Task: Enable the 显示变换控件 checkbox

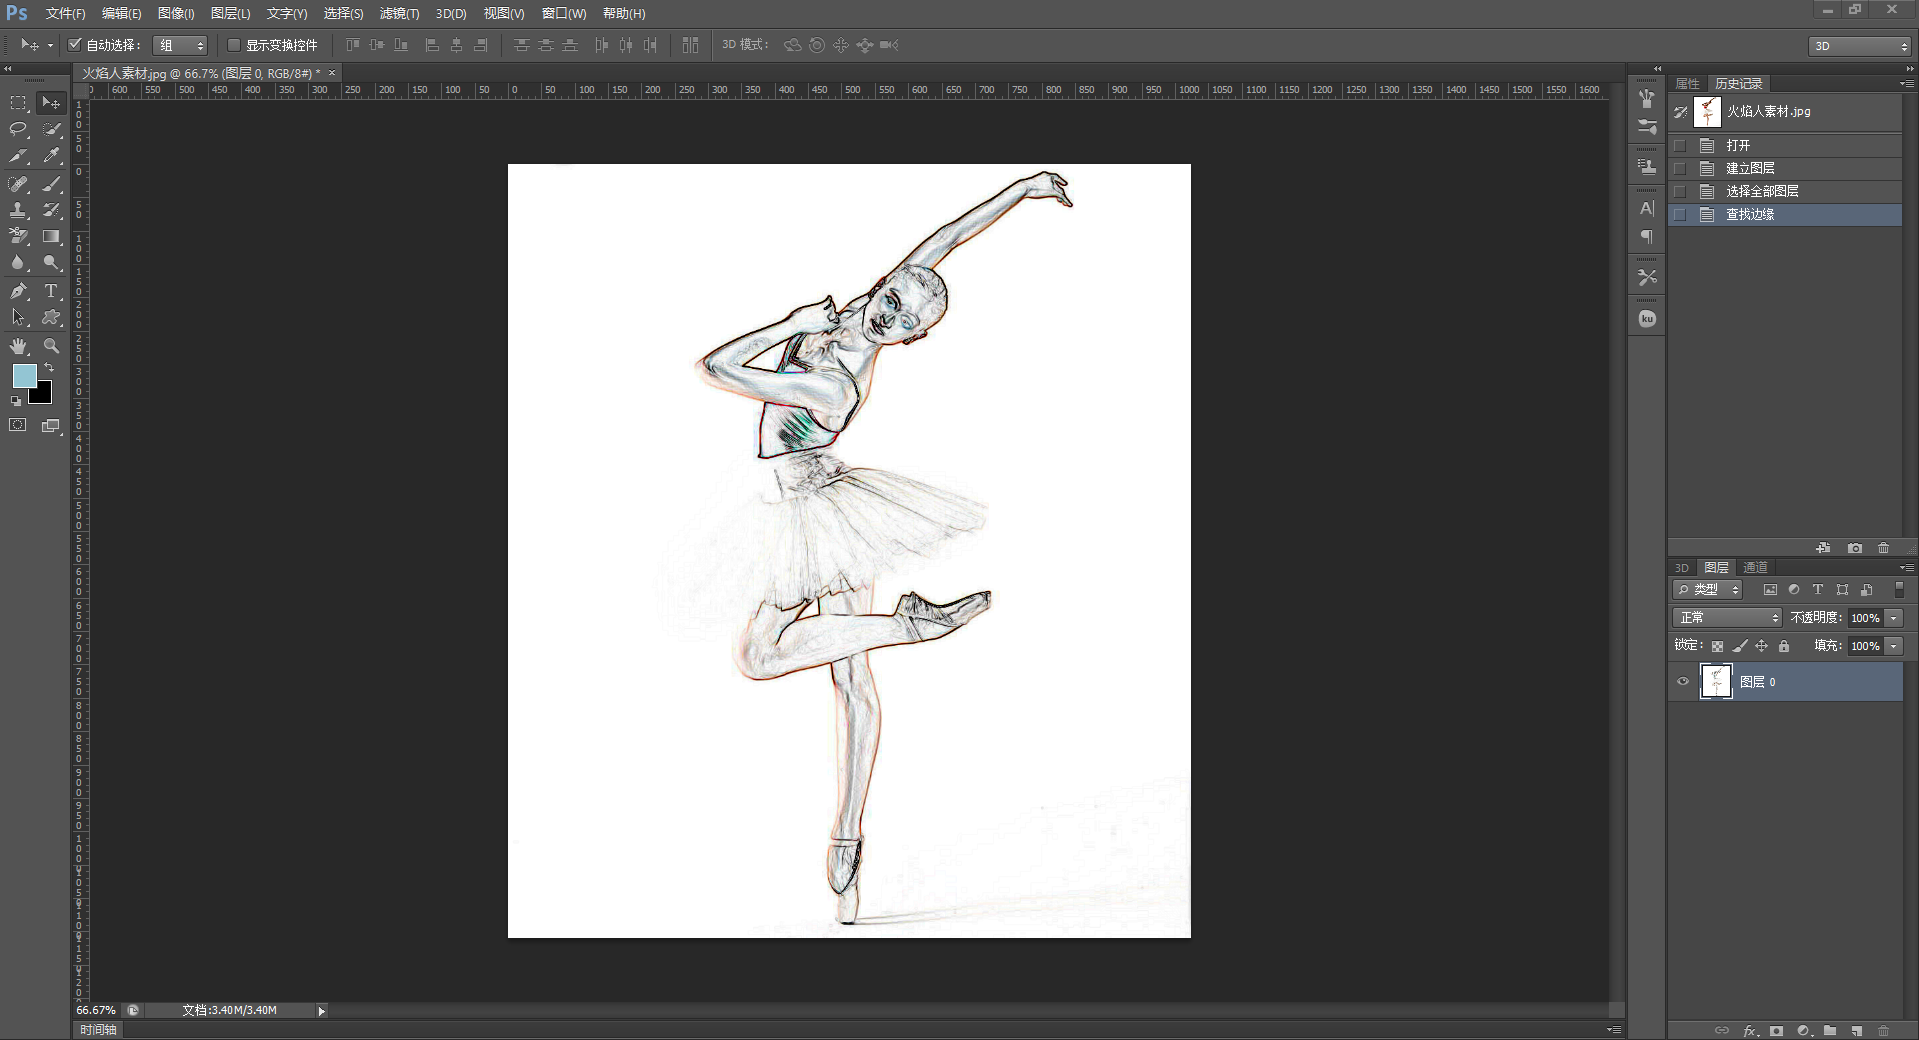Action: point(234,45)
